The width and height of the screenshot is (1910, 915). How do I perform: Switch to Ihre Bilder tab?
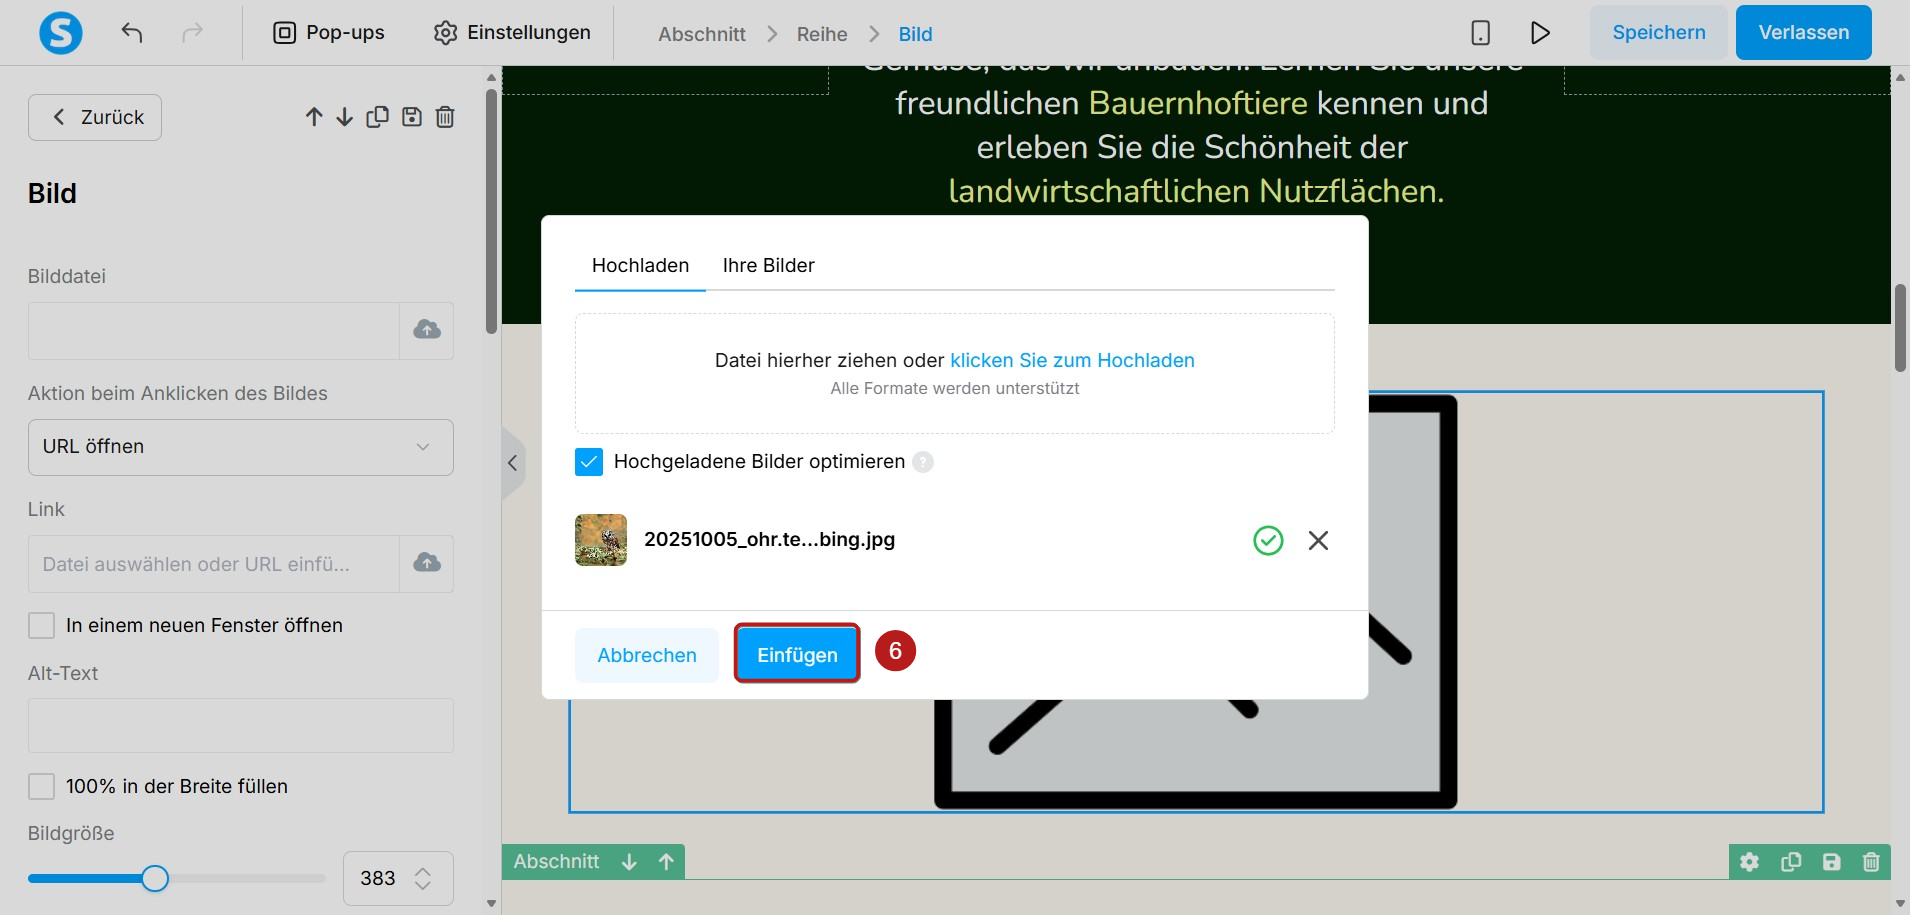(768, 266)
